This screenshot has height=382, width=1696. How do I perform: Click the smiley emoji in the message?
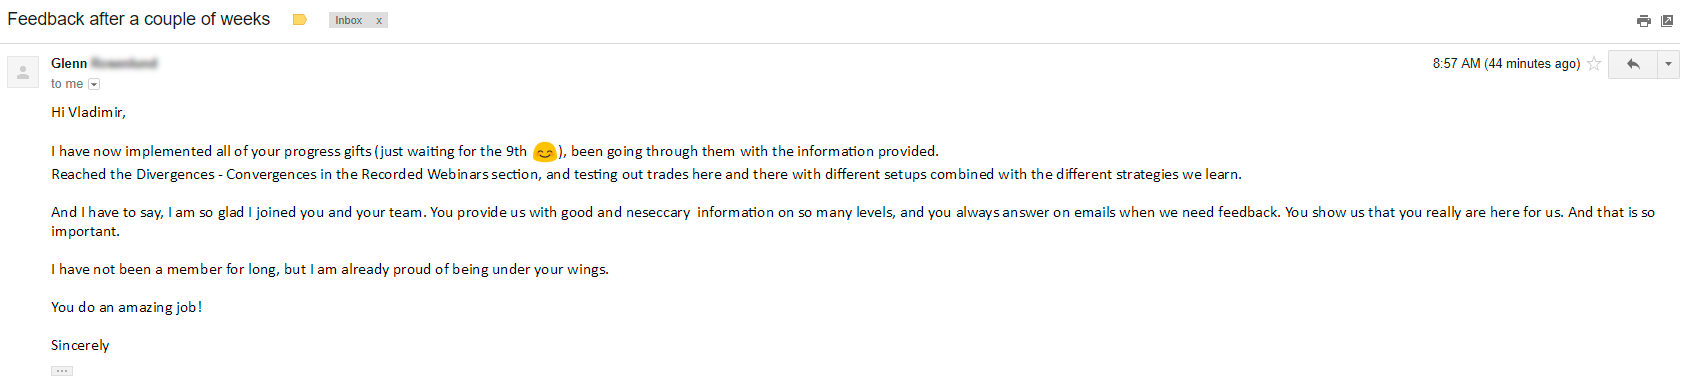coord(545,152)
